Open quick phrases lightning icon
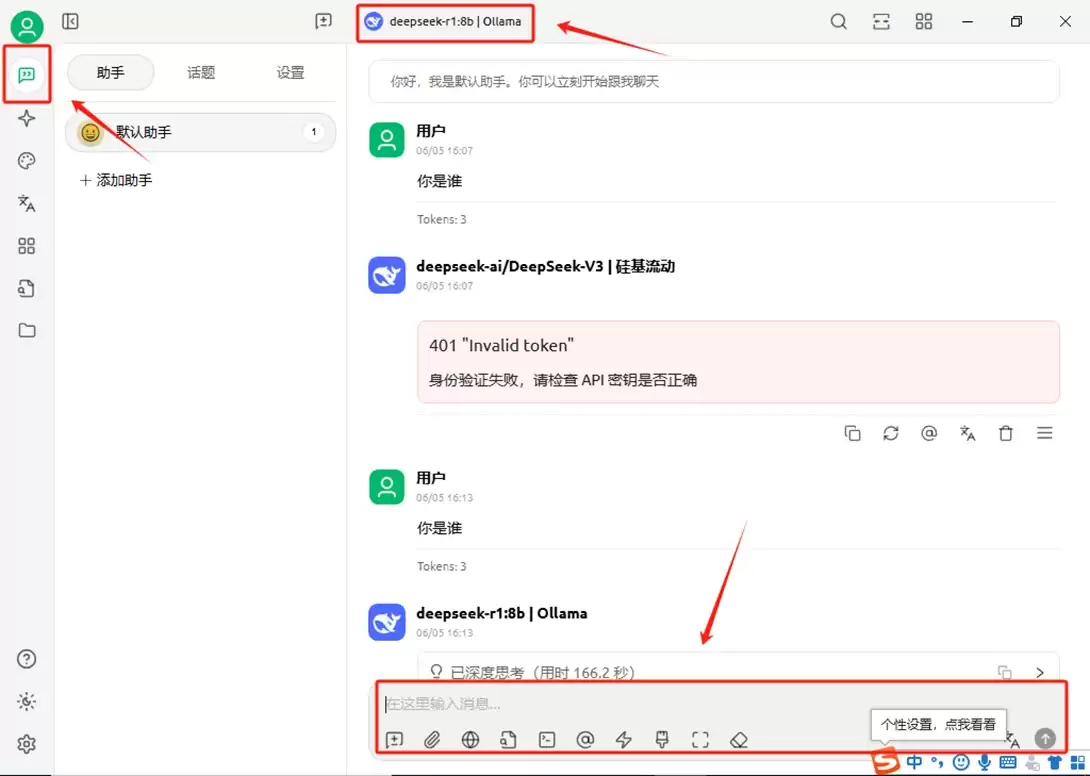Image resolution: width=1090 pixels, height=776 pixels. point(624,740)
